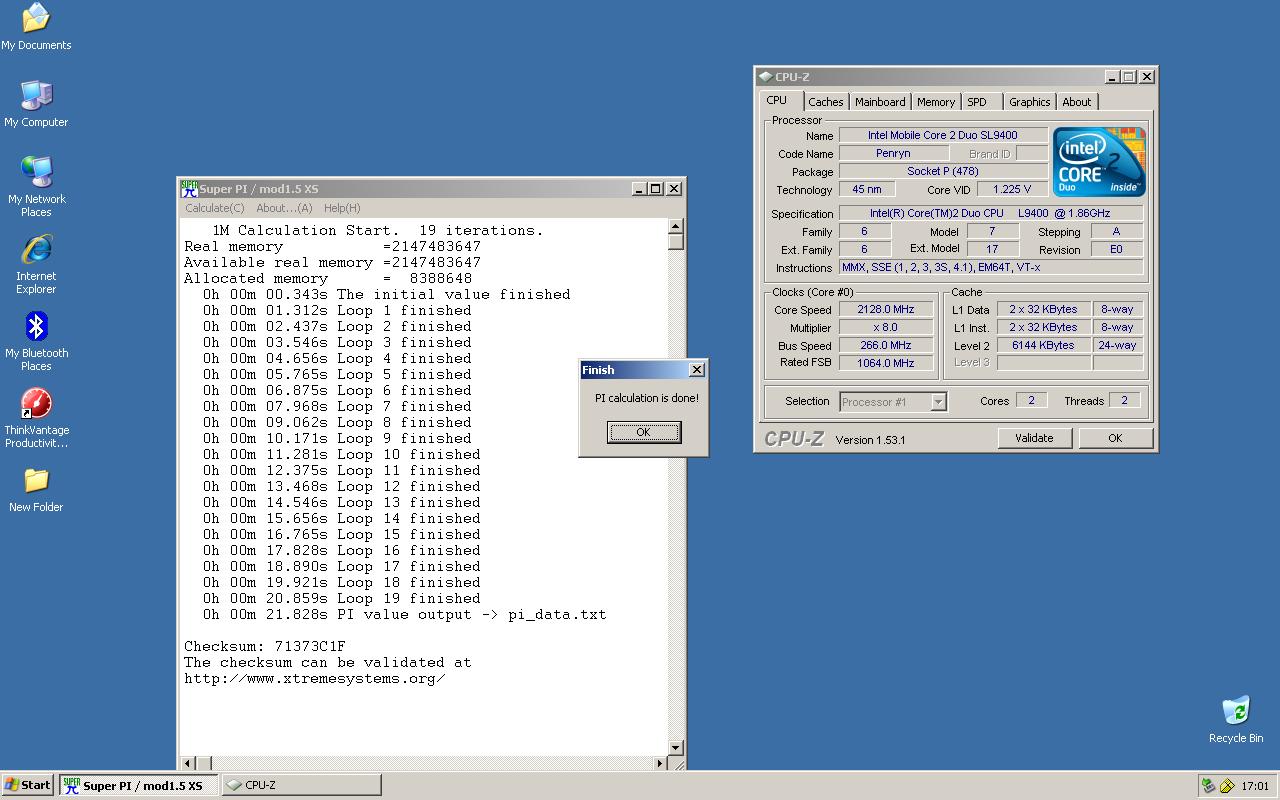Maximize the Super PI window
This screenshot has width=1280, height=800.
[656, 189]
